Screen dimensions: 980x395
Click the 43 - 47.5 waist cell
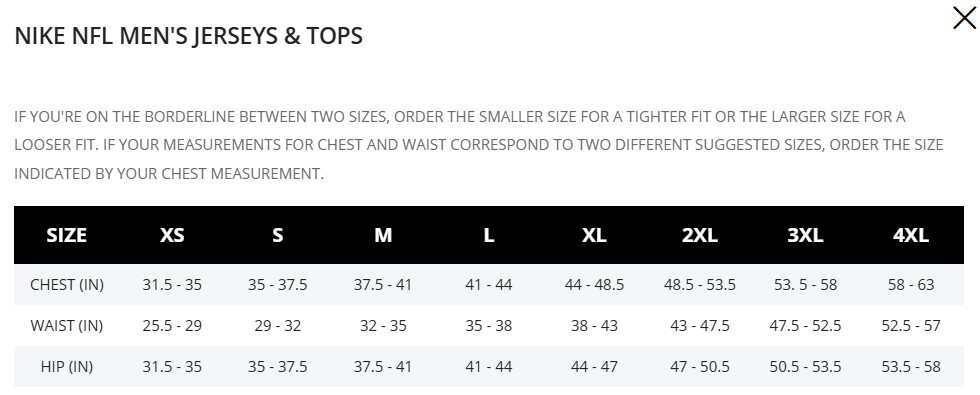point(699,326)
